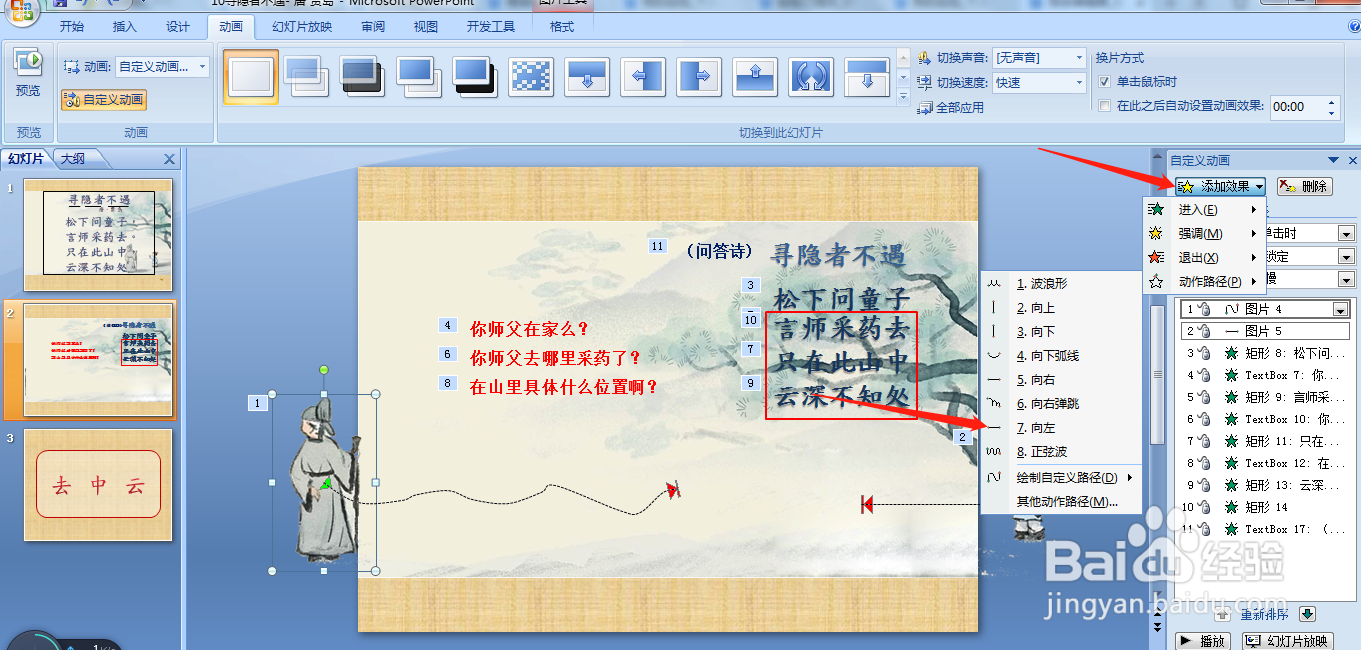Select 图片 5 animation entry
Image resolution: width=1361 pixels, height=650 pixels.
pos(1265,331)
